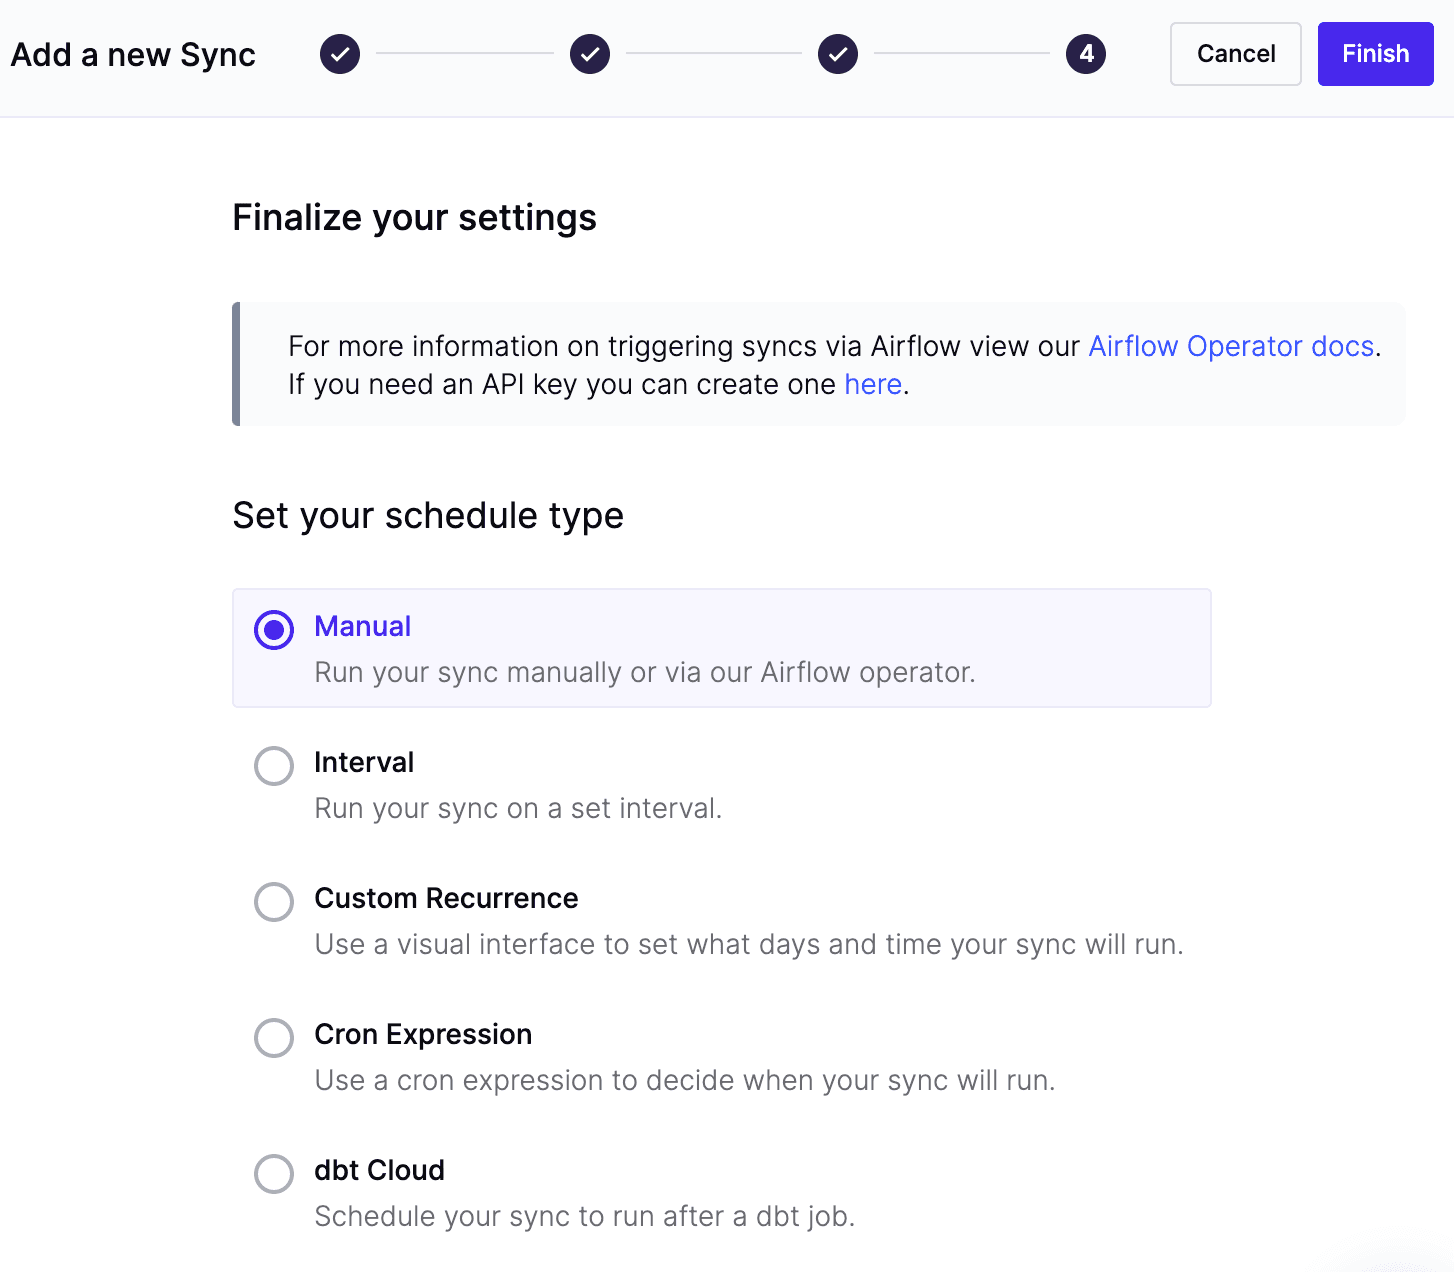
Task: Click the 'Custom Recurrence' option title text
Action: (x=446, y=898)
